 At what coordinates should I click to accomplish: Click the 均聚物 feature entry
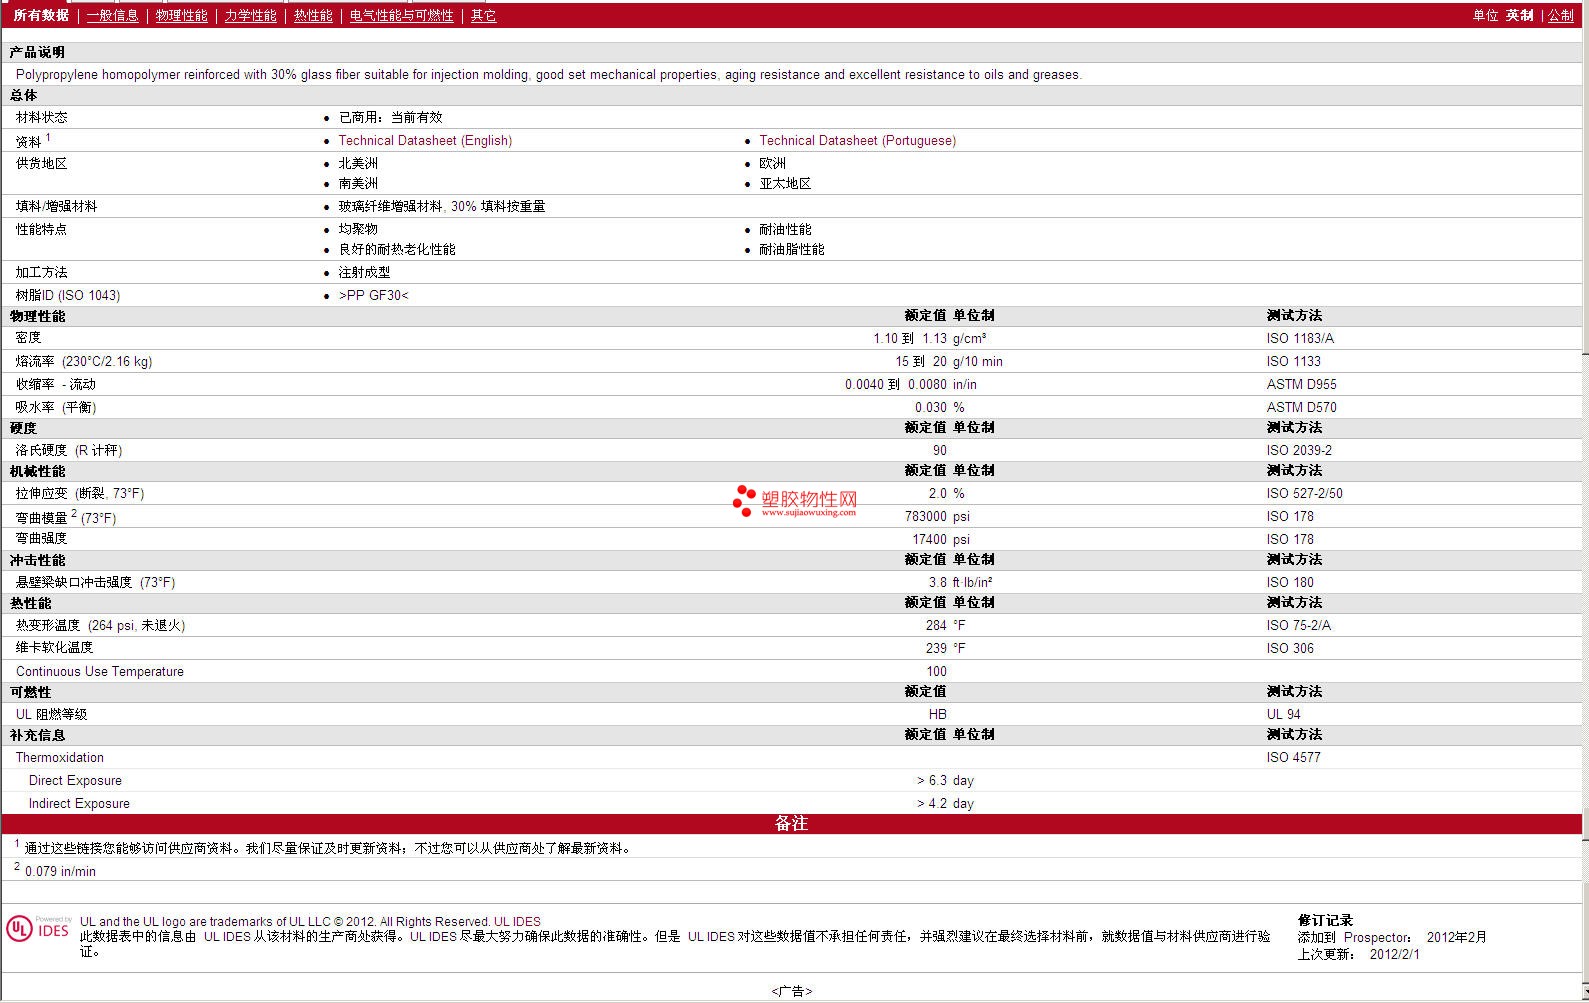pos(358,230)
